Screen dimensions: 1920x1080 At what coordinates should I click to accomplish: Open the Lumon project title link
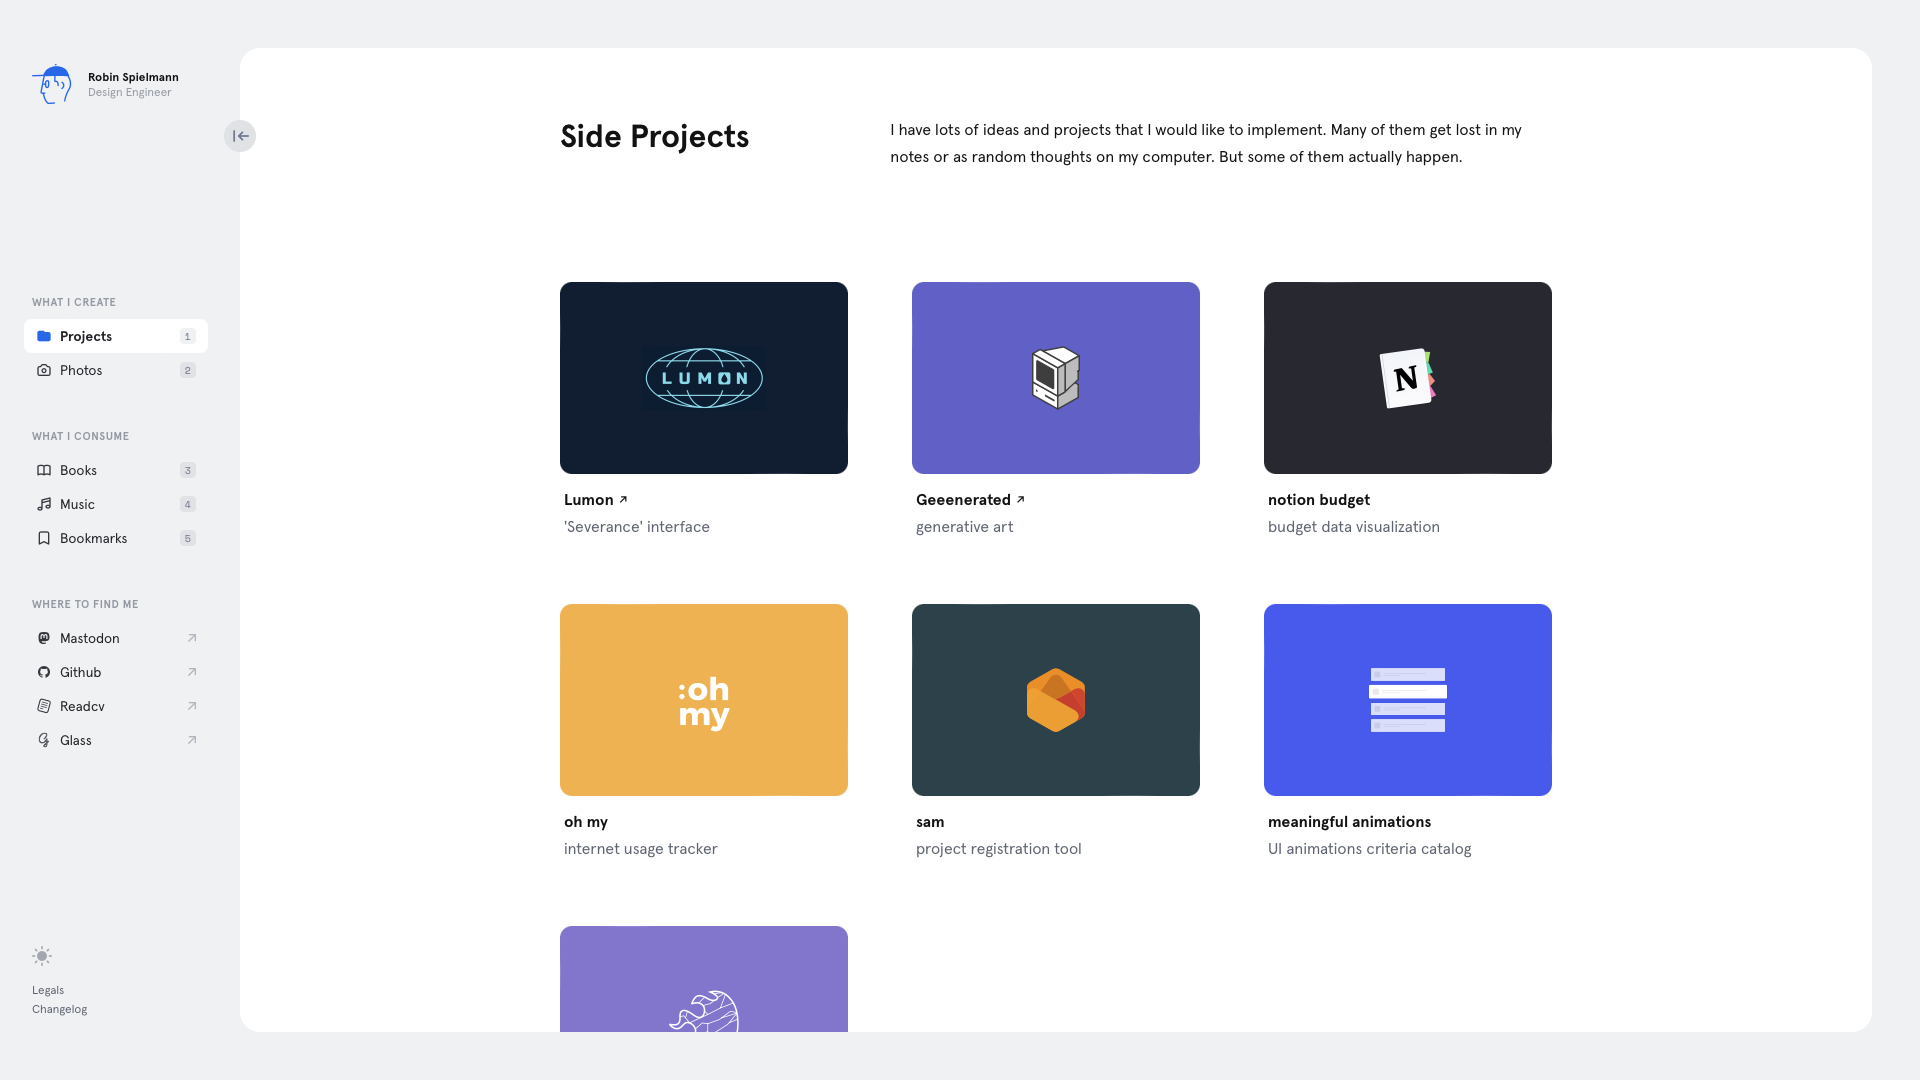(596, 500)
